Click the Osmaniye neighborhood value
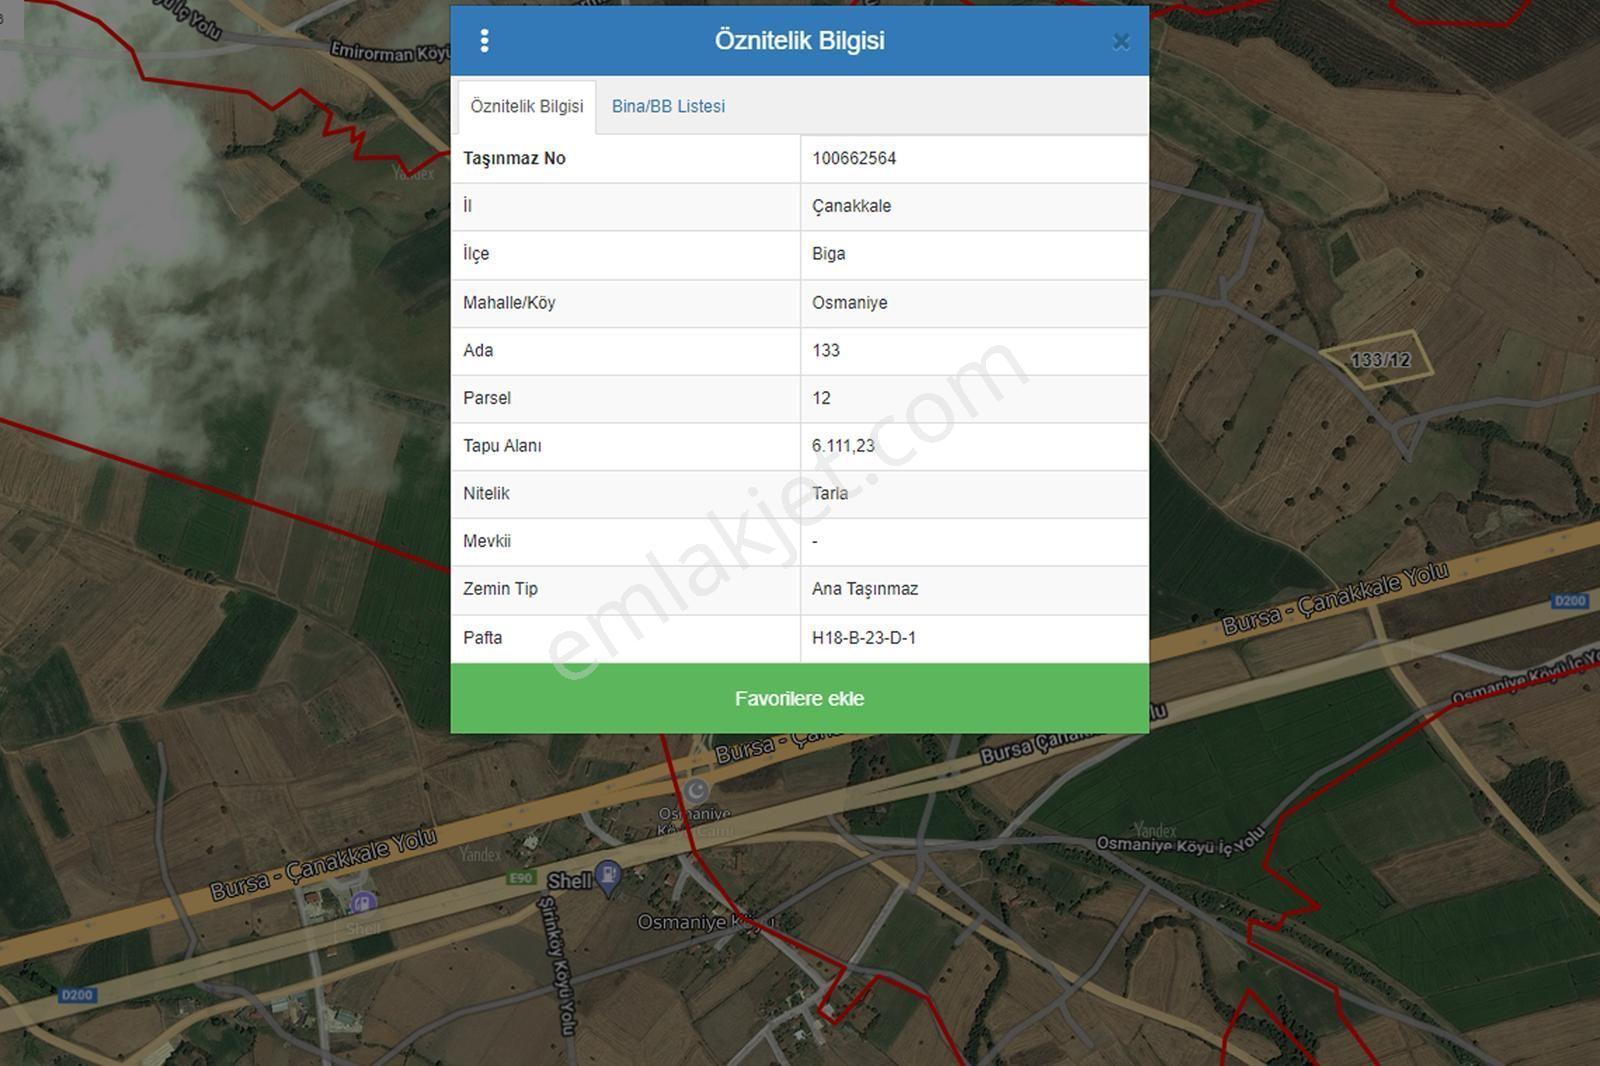This screenshot has width=1600, height=1066. coord(849,302)
